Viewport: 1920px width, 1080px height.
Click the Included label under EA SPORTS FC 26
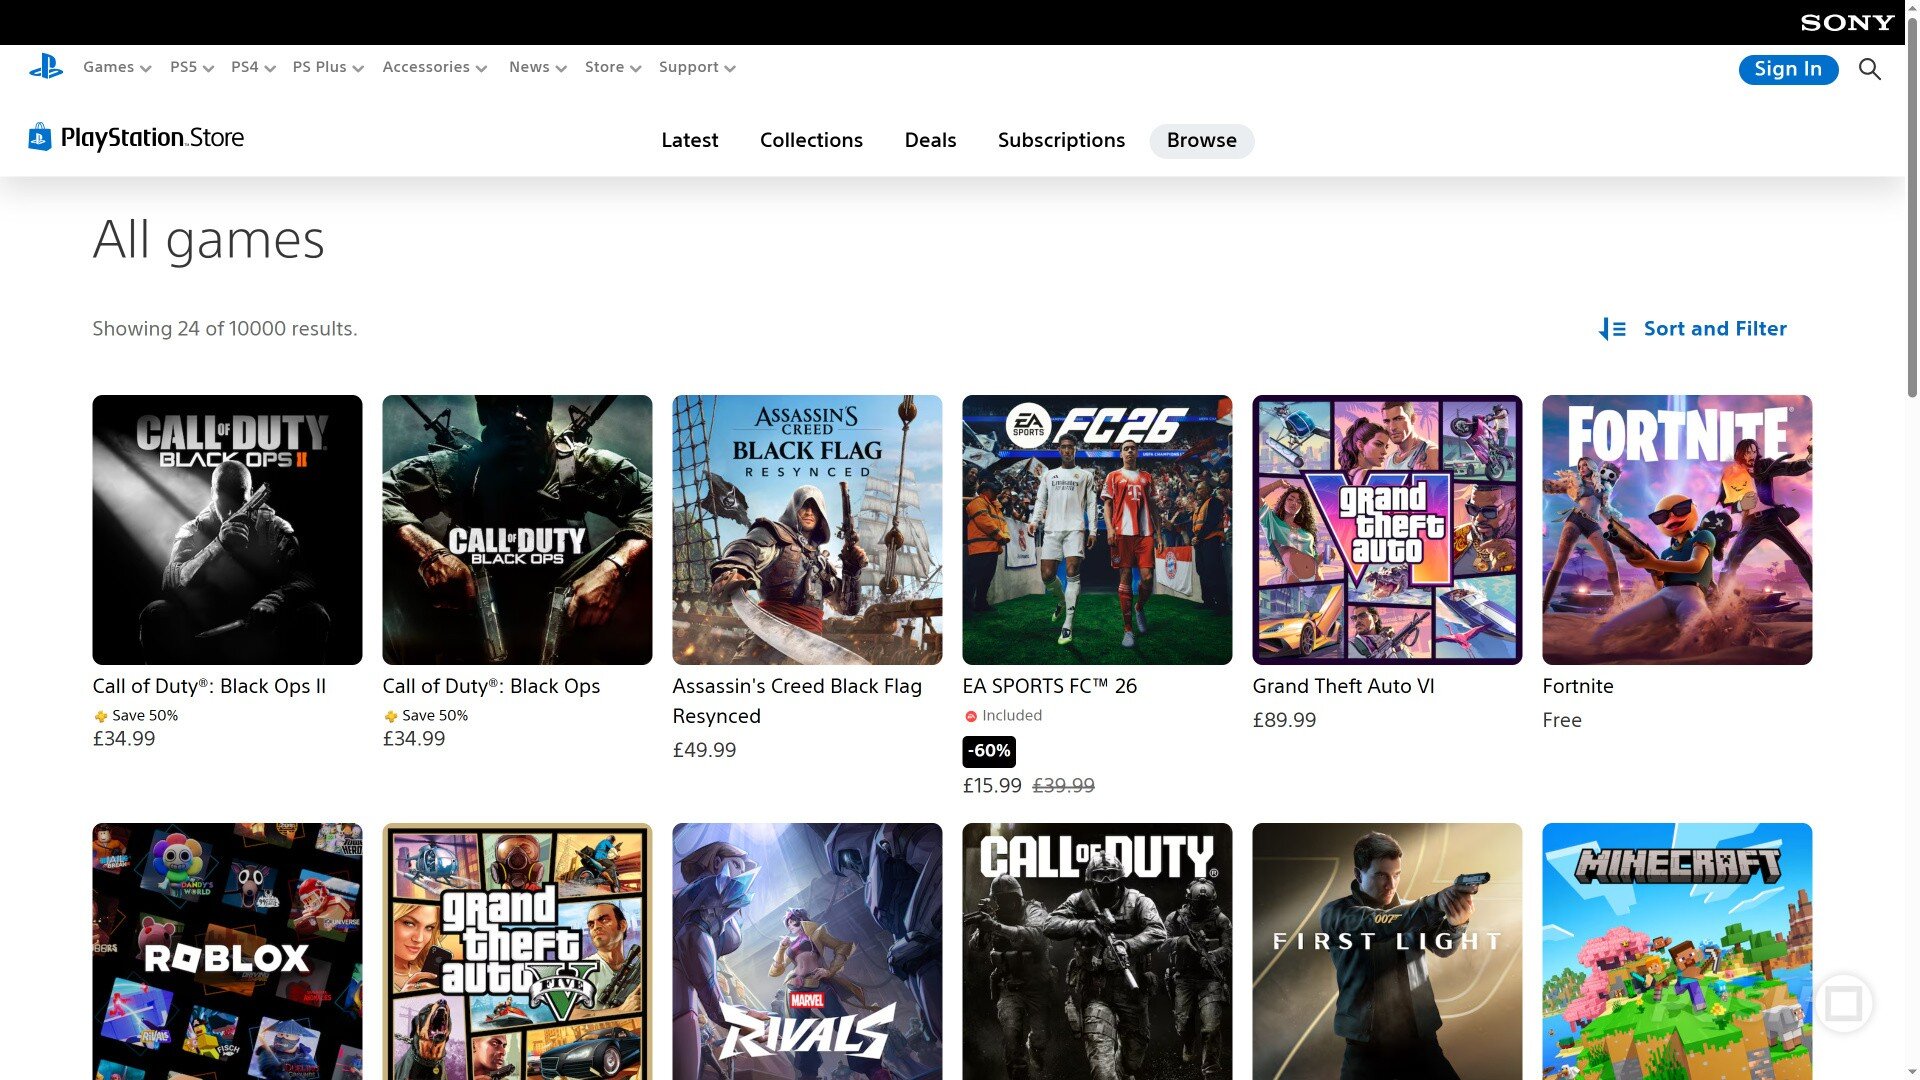coord(1003,715)
